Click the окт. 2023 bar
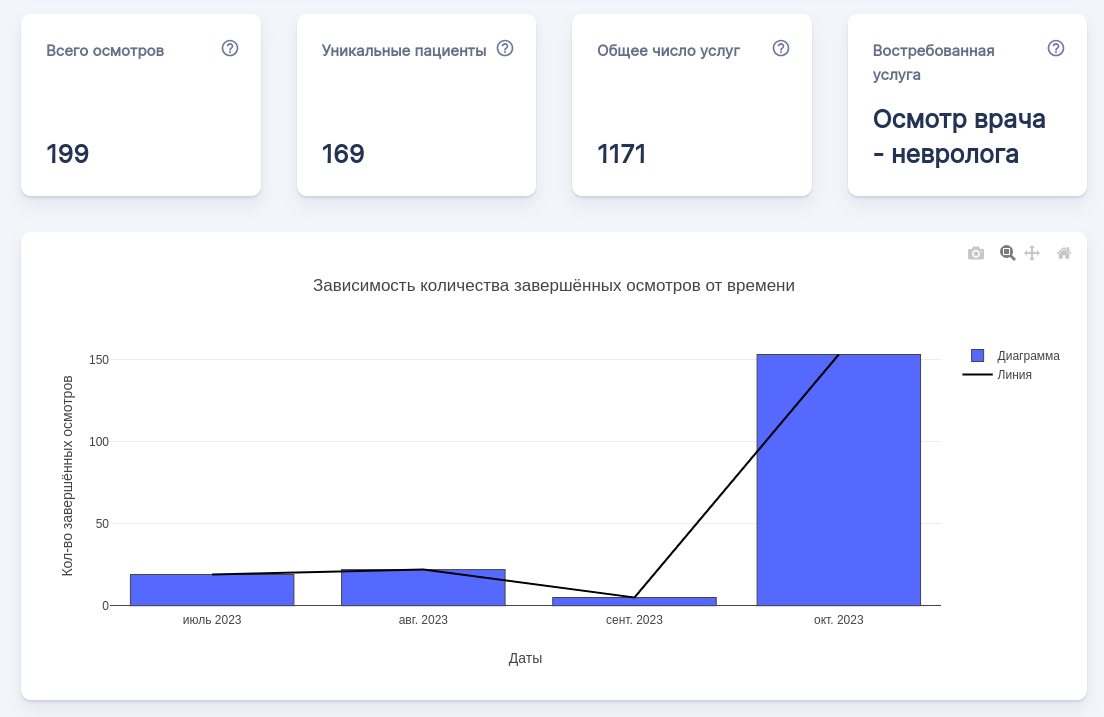Image resolution: width=1104 pixels, height=717 pixels. (838, 480)
